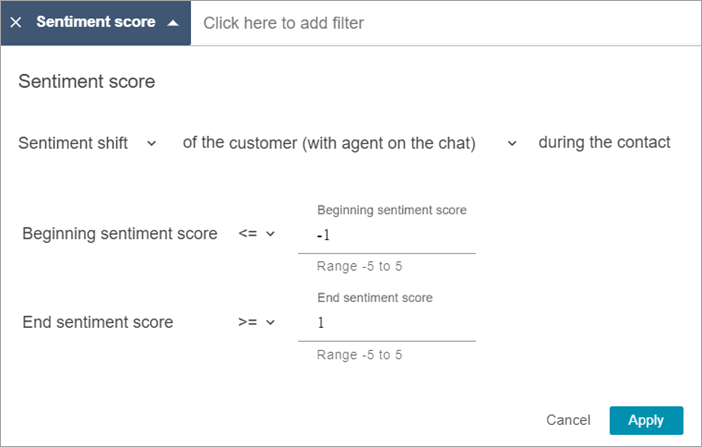Apply the sentiment score filter
Viewport: 702px width, 447px height.
click(x=645, y=420)
